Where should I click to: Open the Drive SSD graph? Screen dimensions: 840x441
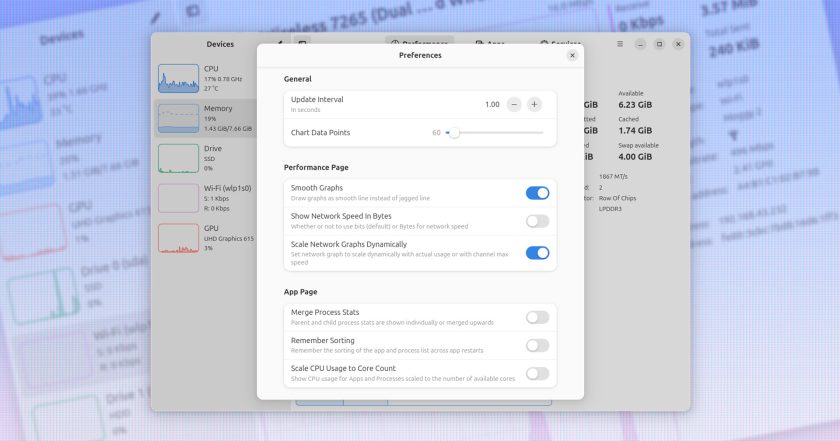[178, 158]
